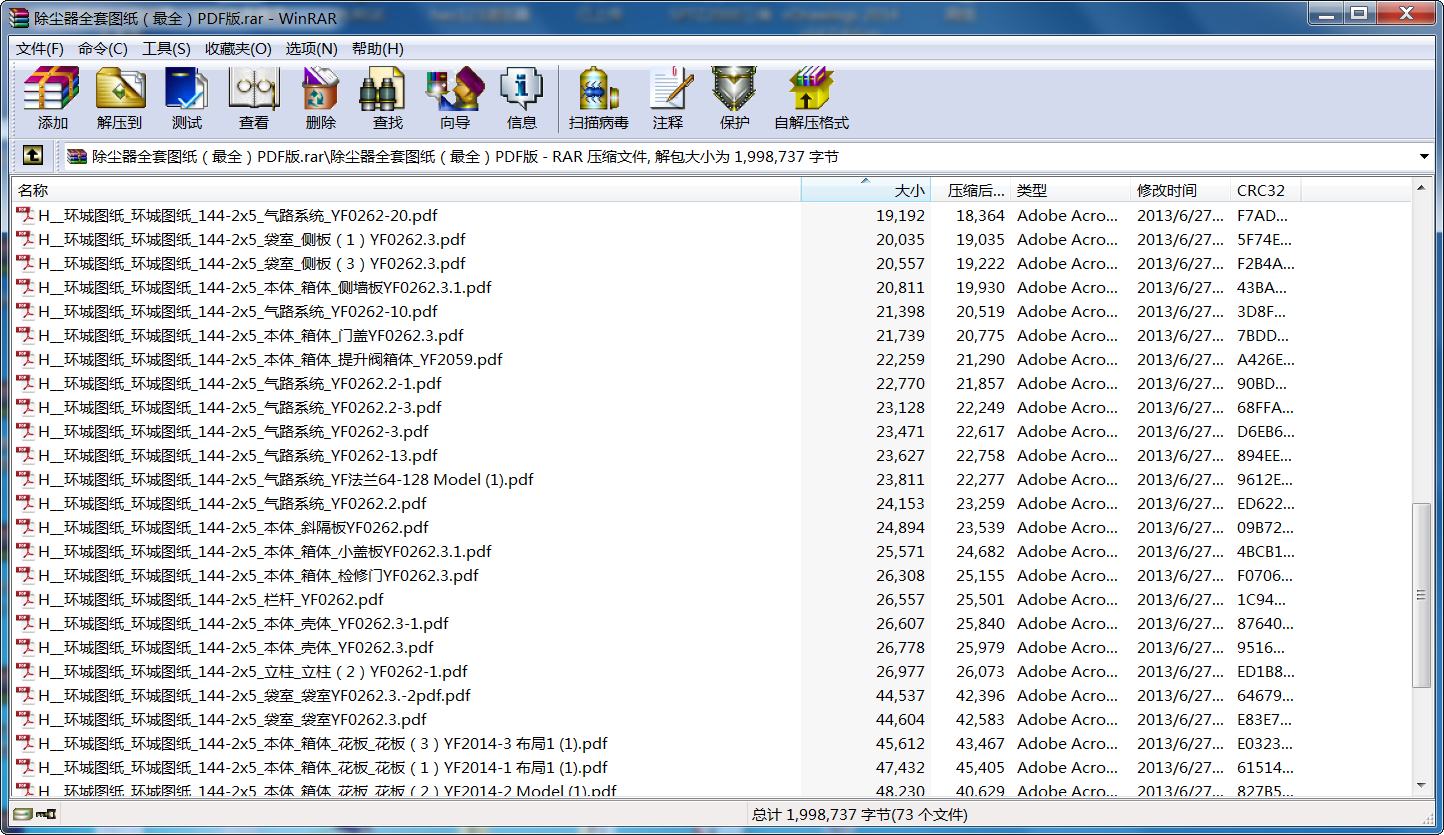Sort by 名称 column header
The image size is (1444, 835).
coord(406,190)
